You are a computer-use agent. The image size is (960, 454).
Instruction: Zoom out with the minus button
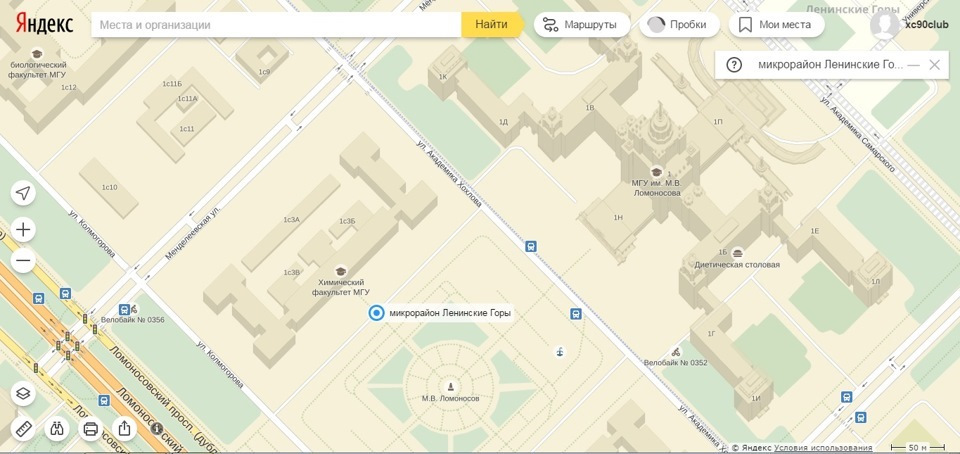[23, 262]
